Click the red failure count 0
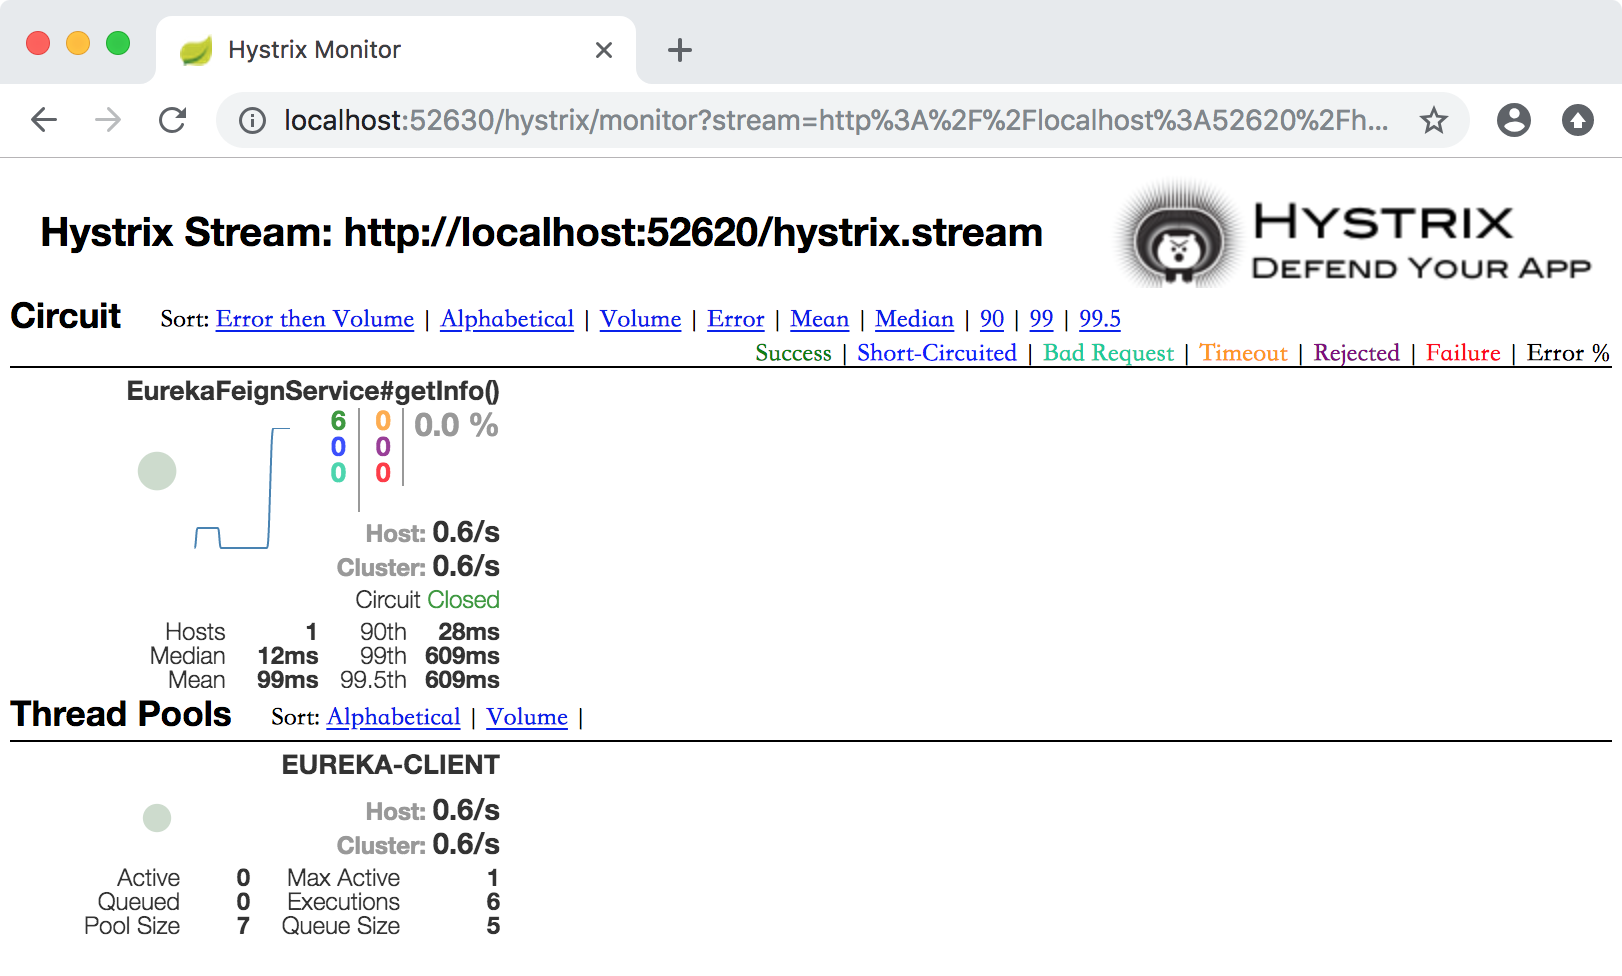 pos(383,473)
